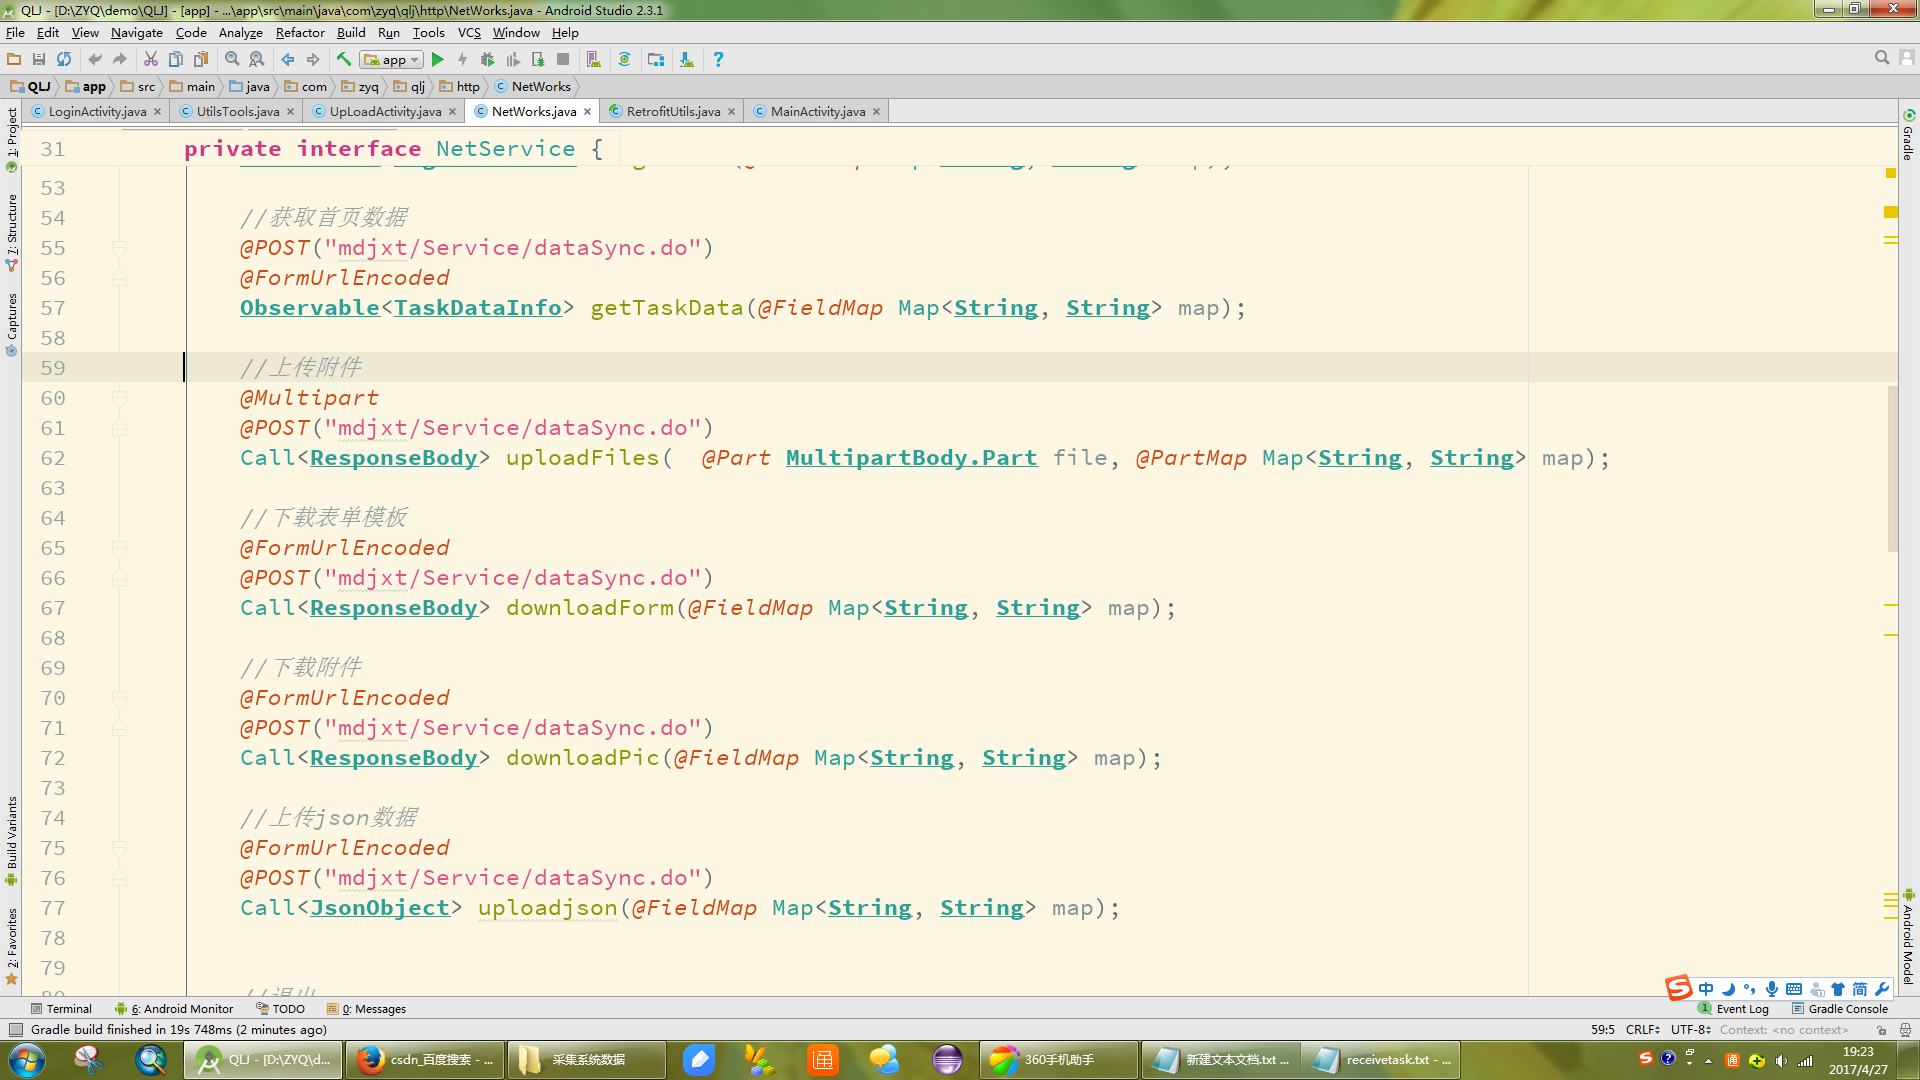Collapse fold marker at line 60
Image resolution: width=1920 pixels, height=1080 pixels.
[x=119, y=398]
